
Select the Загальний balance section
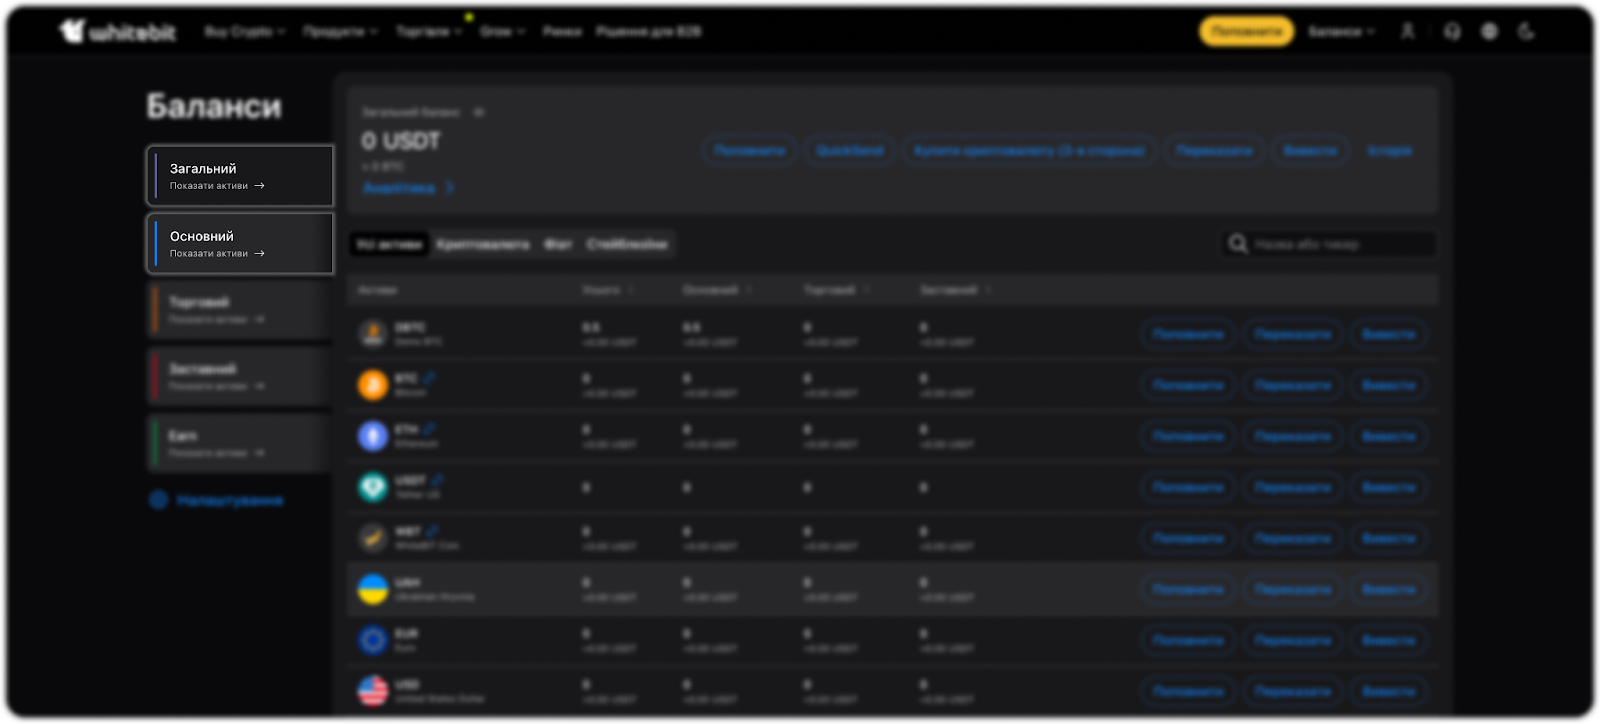coord(240,176)
